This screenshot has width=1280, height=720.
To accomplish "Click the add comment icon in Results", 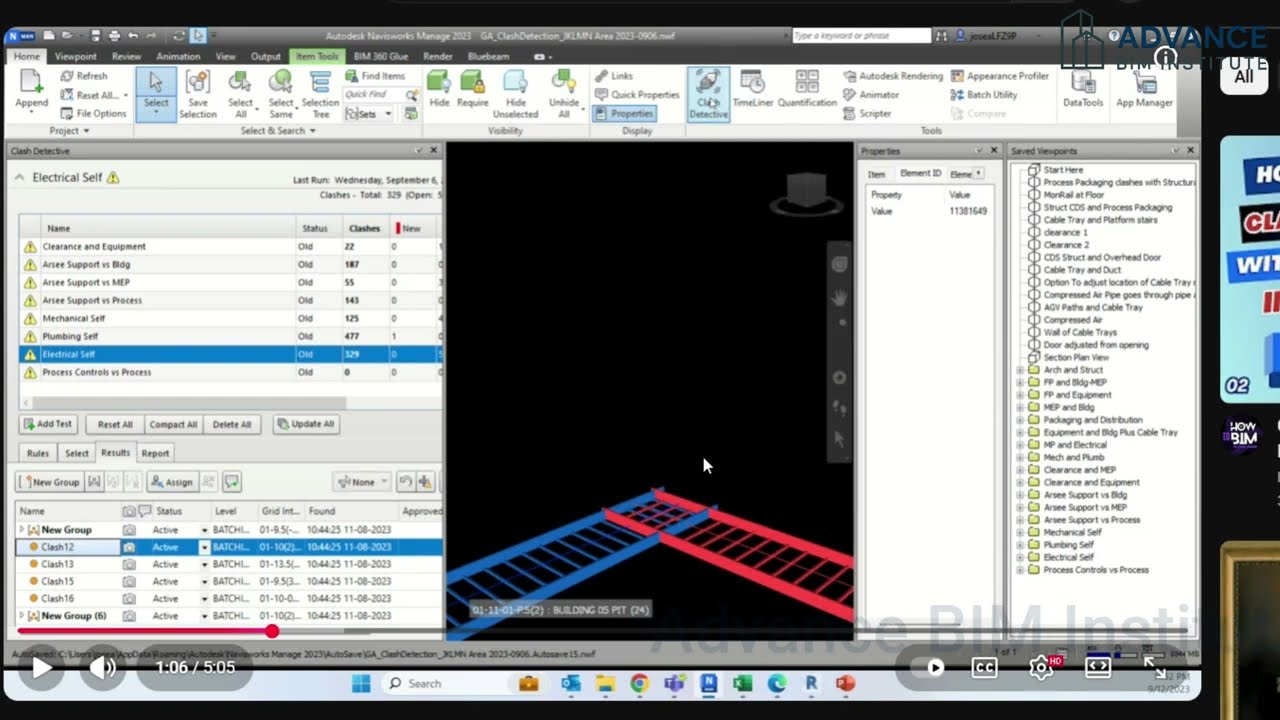I will tap(231, 482).
